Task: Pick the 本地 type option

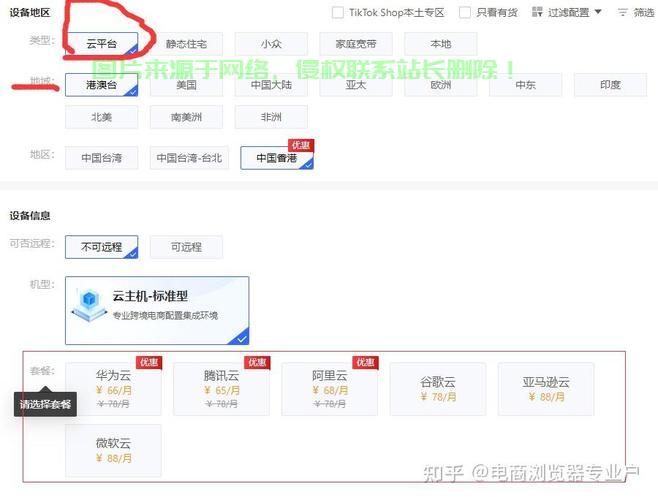Action: (441, 44)
